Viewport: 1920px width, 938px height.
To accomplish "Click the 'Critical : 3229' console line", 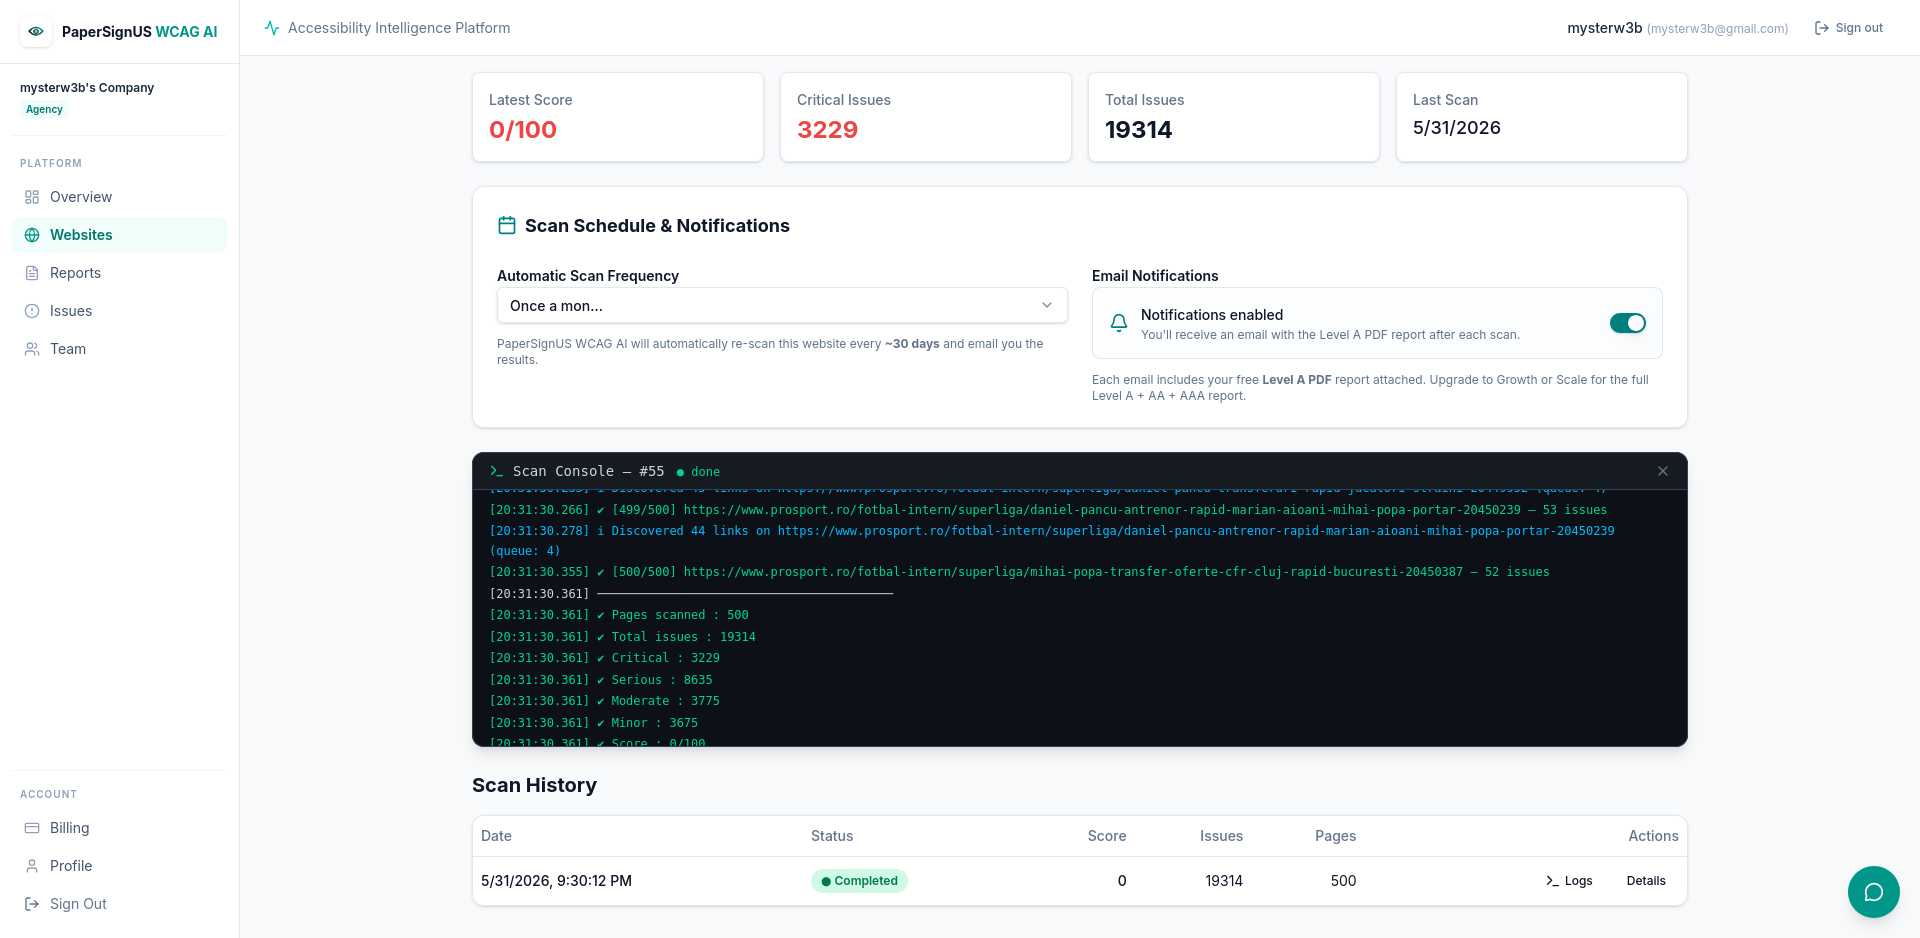I will click(x=604, y=658).
